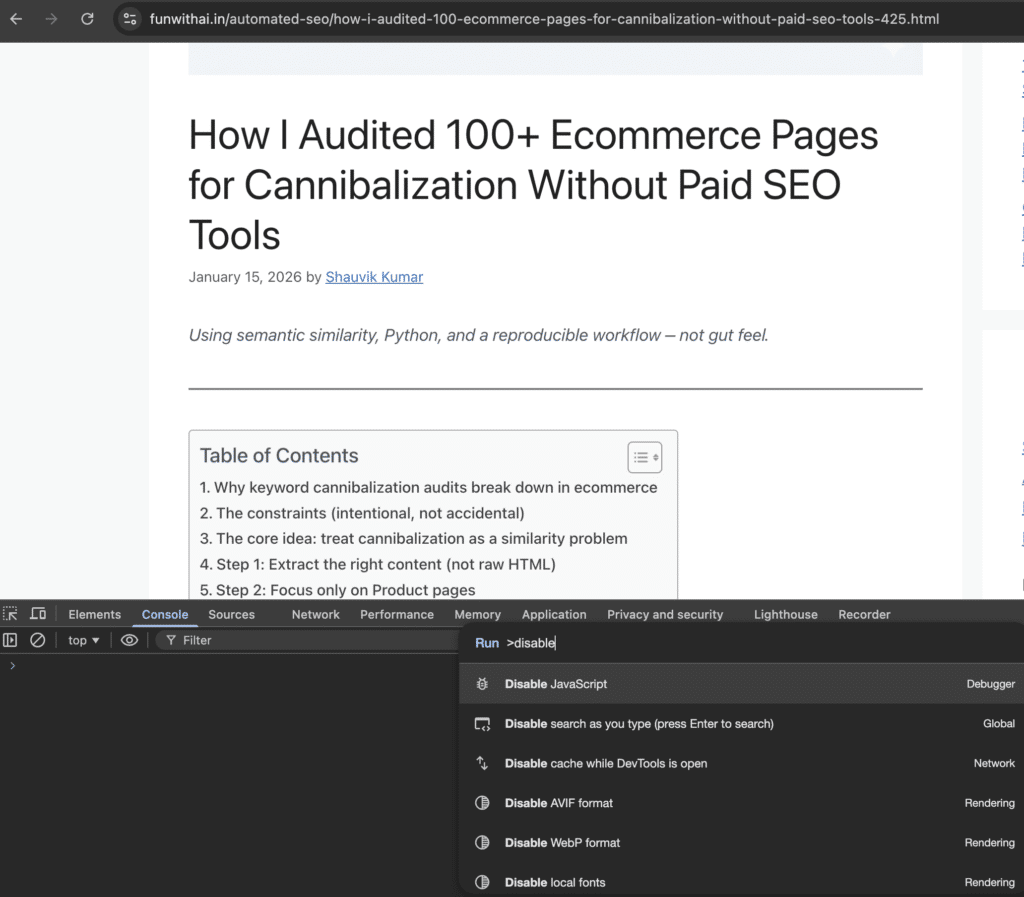
Task: Click the Global icon beside Disable search
Action: pyautogui.click(x=482, y=724)
